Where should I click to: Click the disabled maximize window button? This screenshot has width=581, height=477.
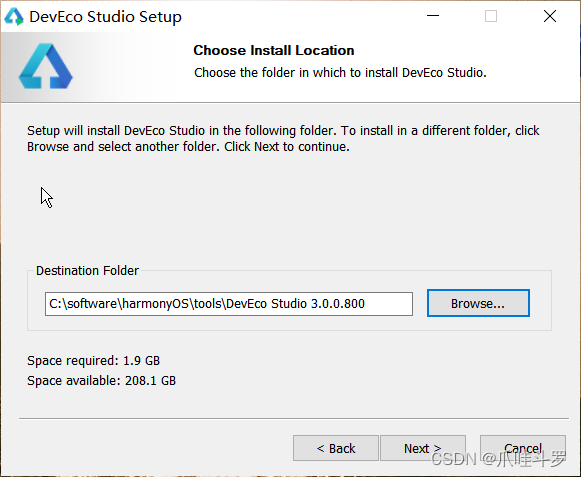coord(491,16)
